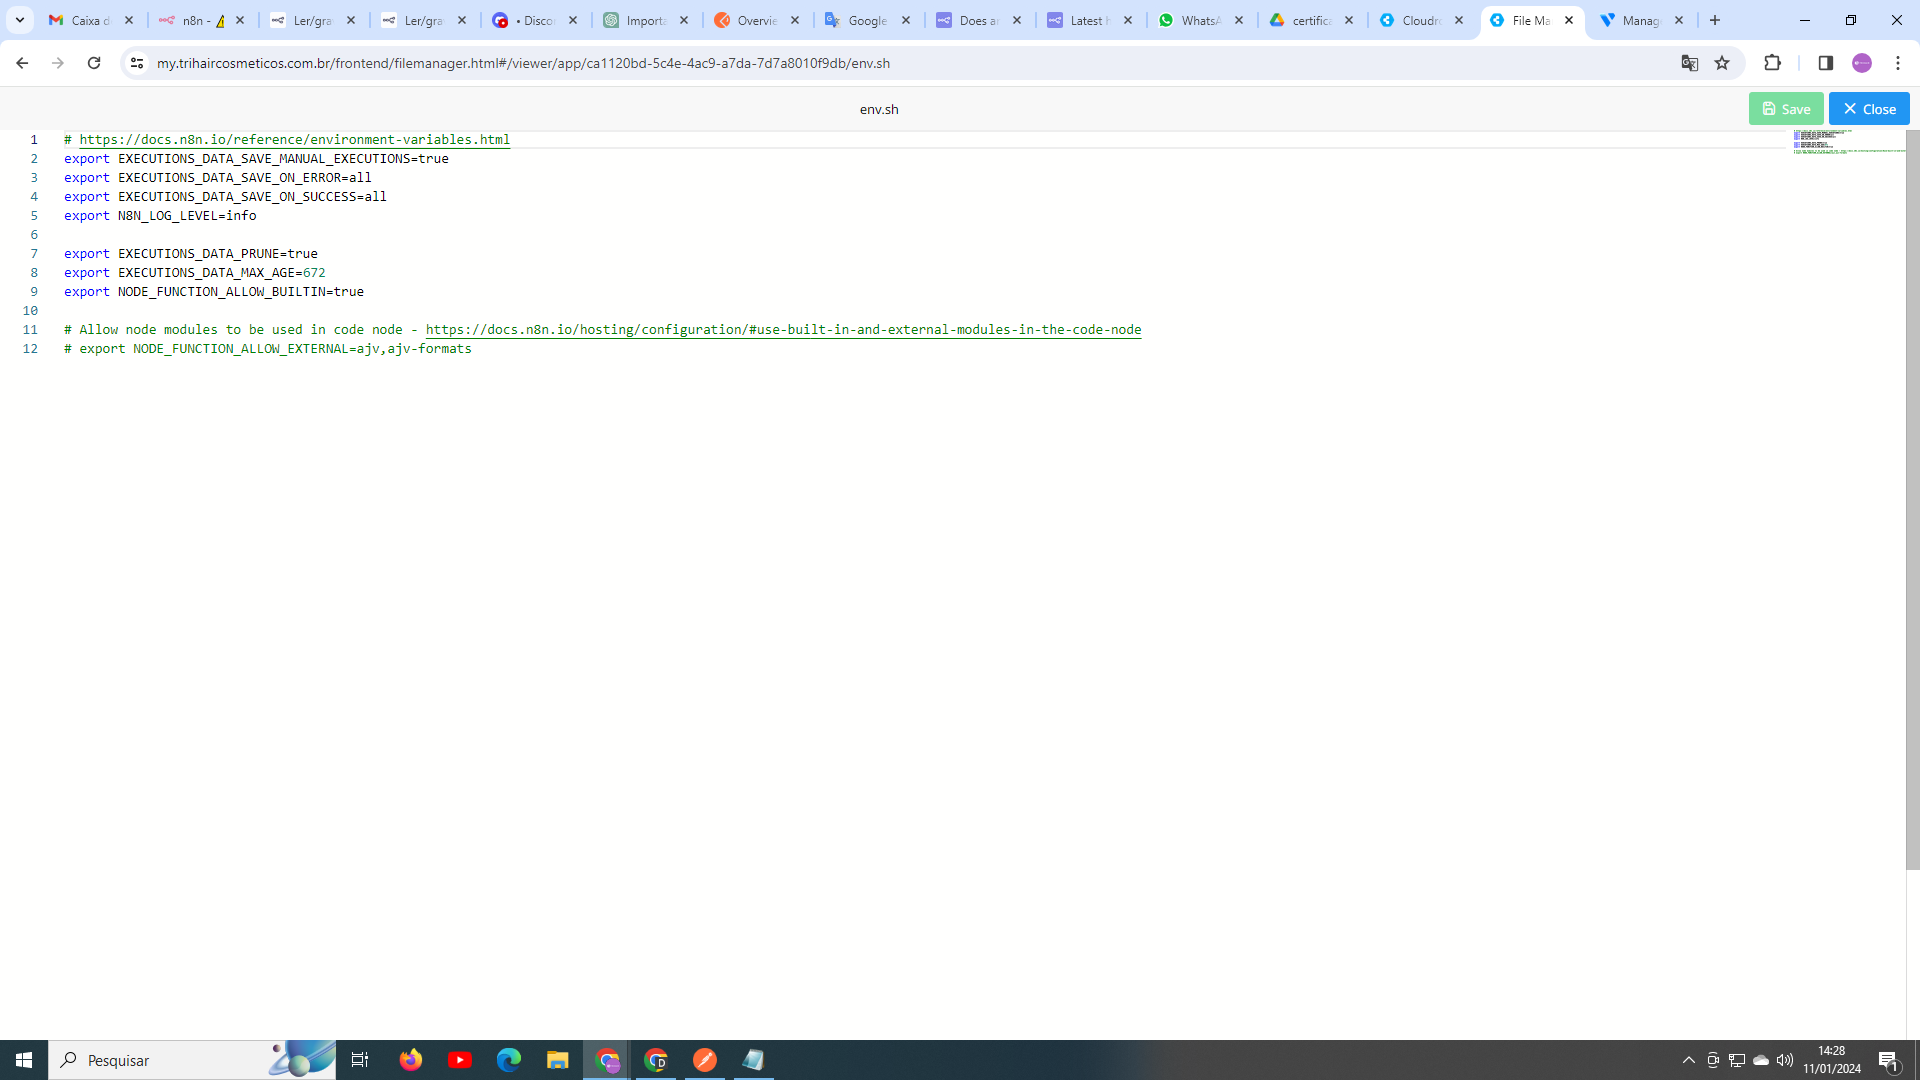Open Microsoft Edge from the taskbar
The height and width of the screenshot is (1080, 1920).
509,1060
